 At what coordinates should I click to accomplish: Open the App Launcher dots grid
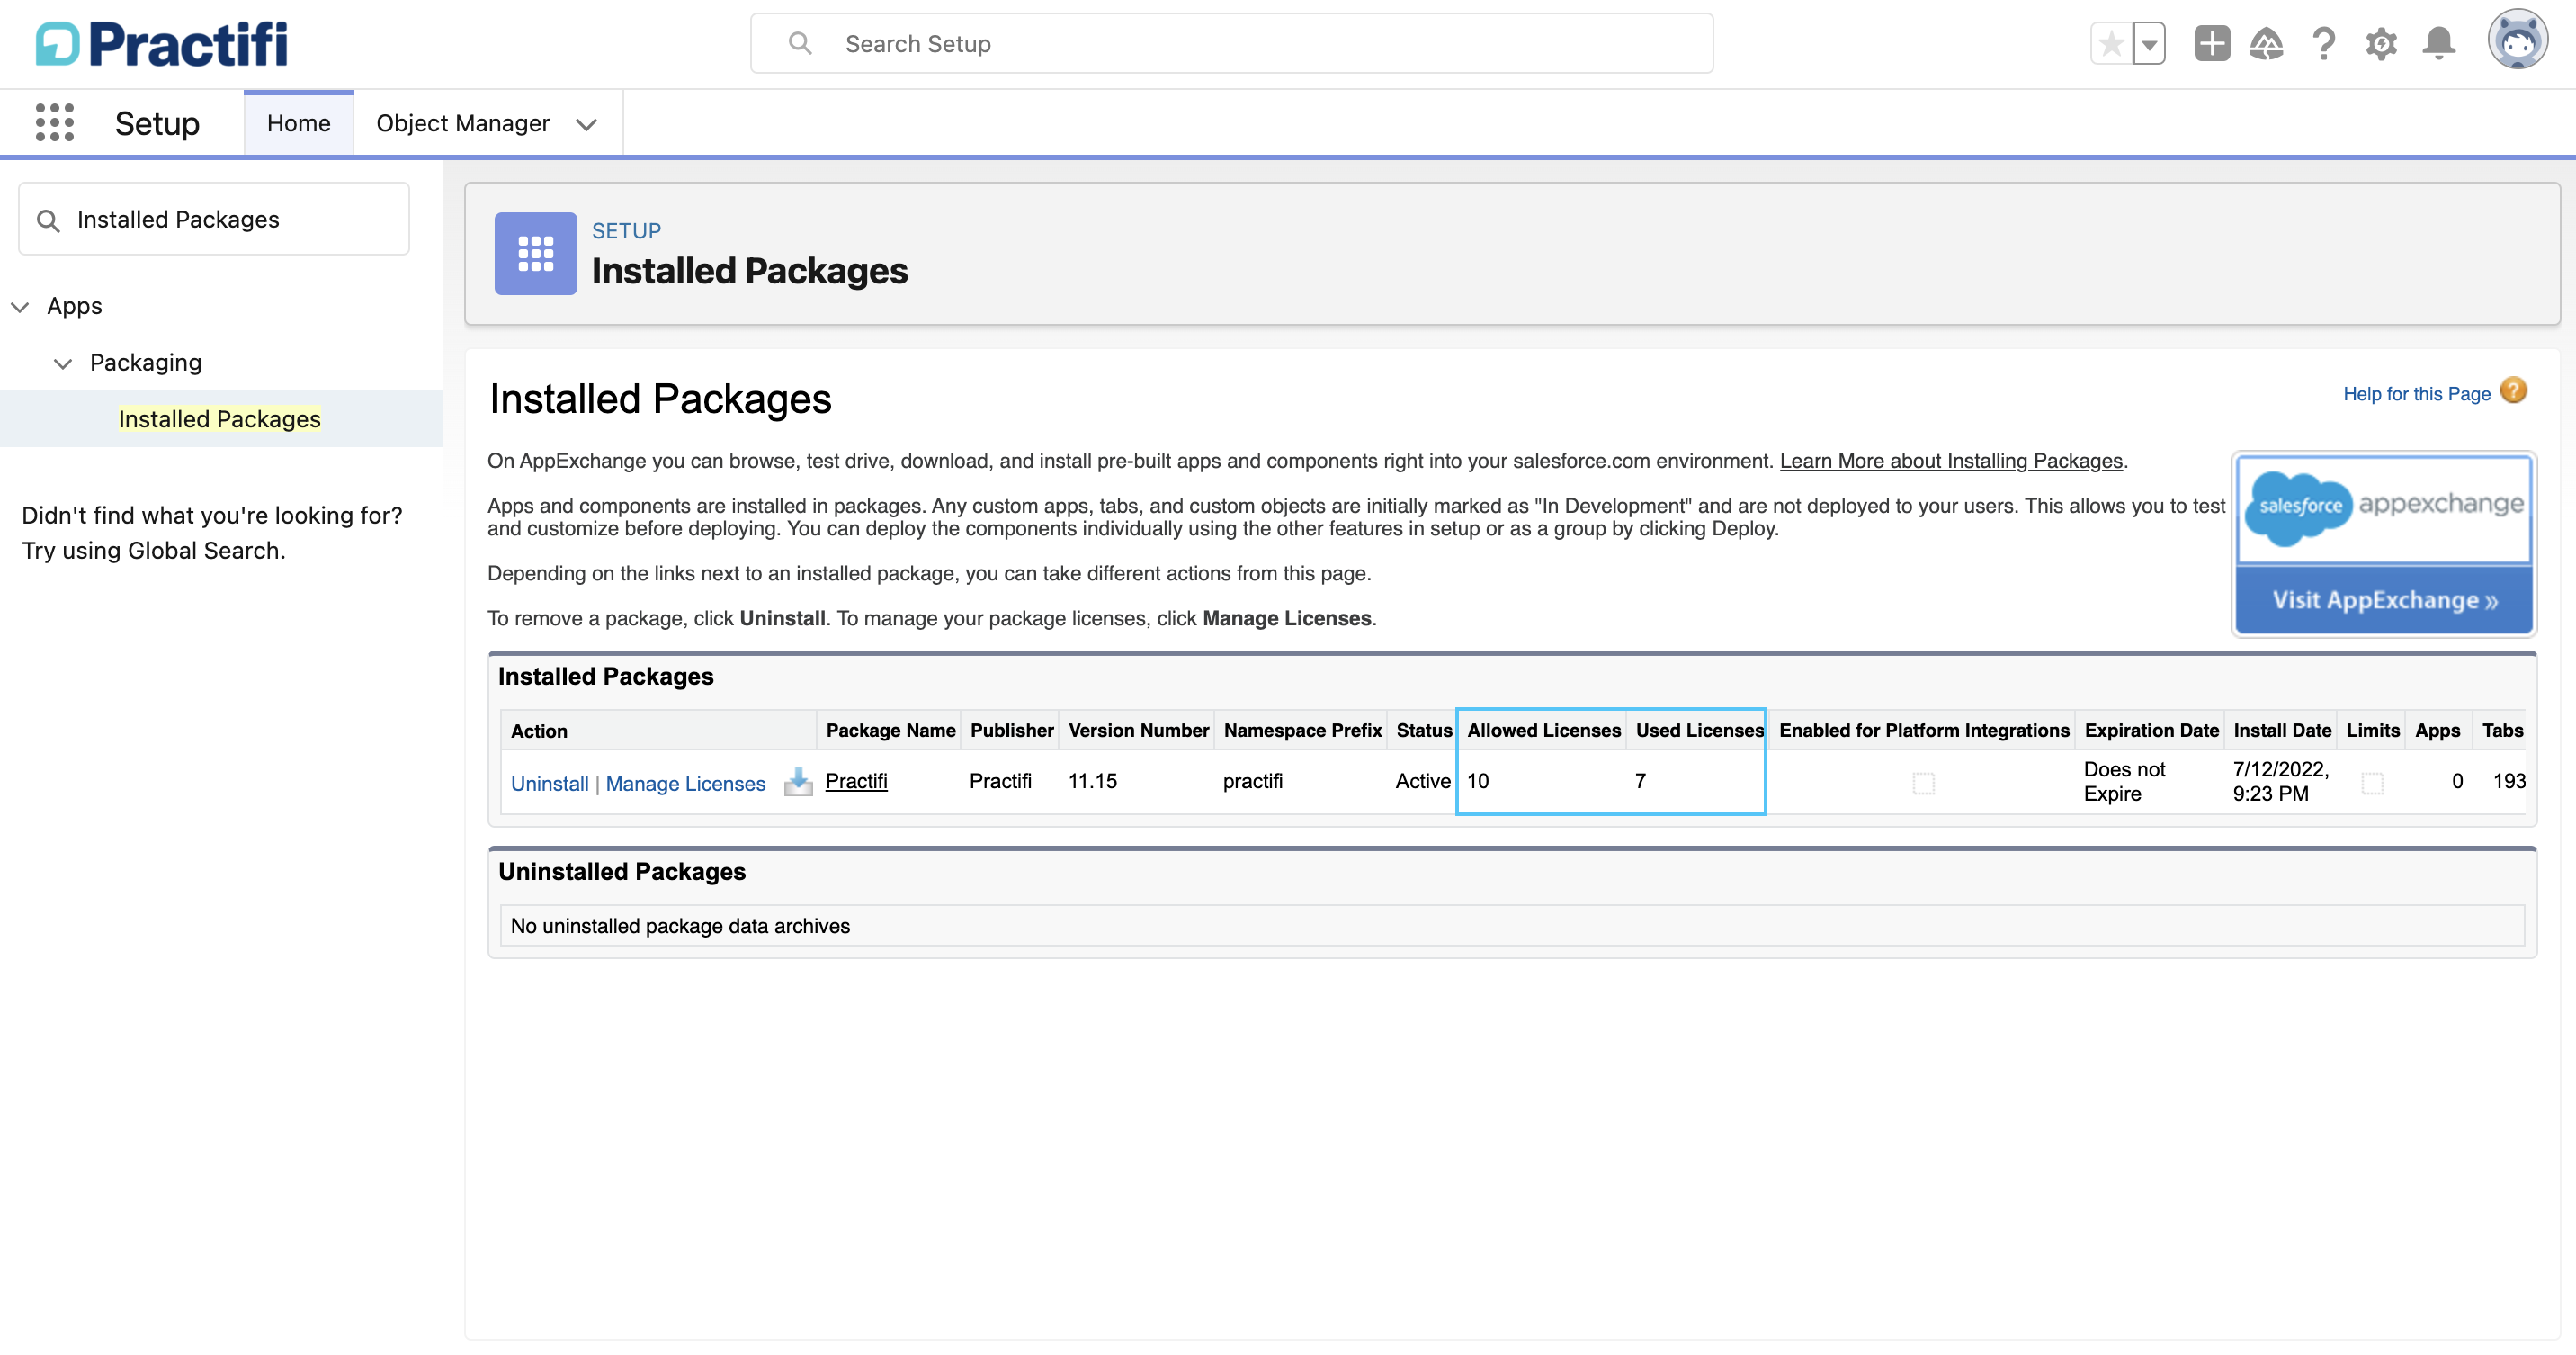click(x=55, y=123)
